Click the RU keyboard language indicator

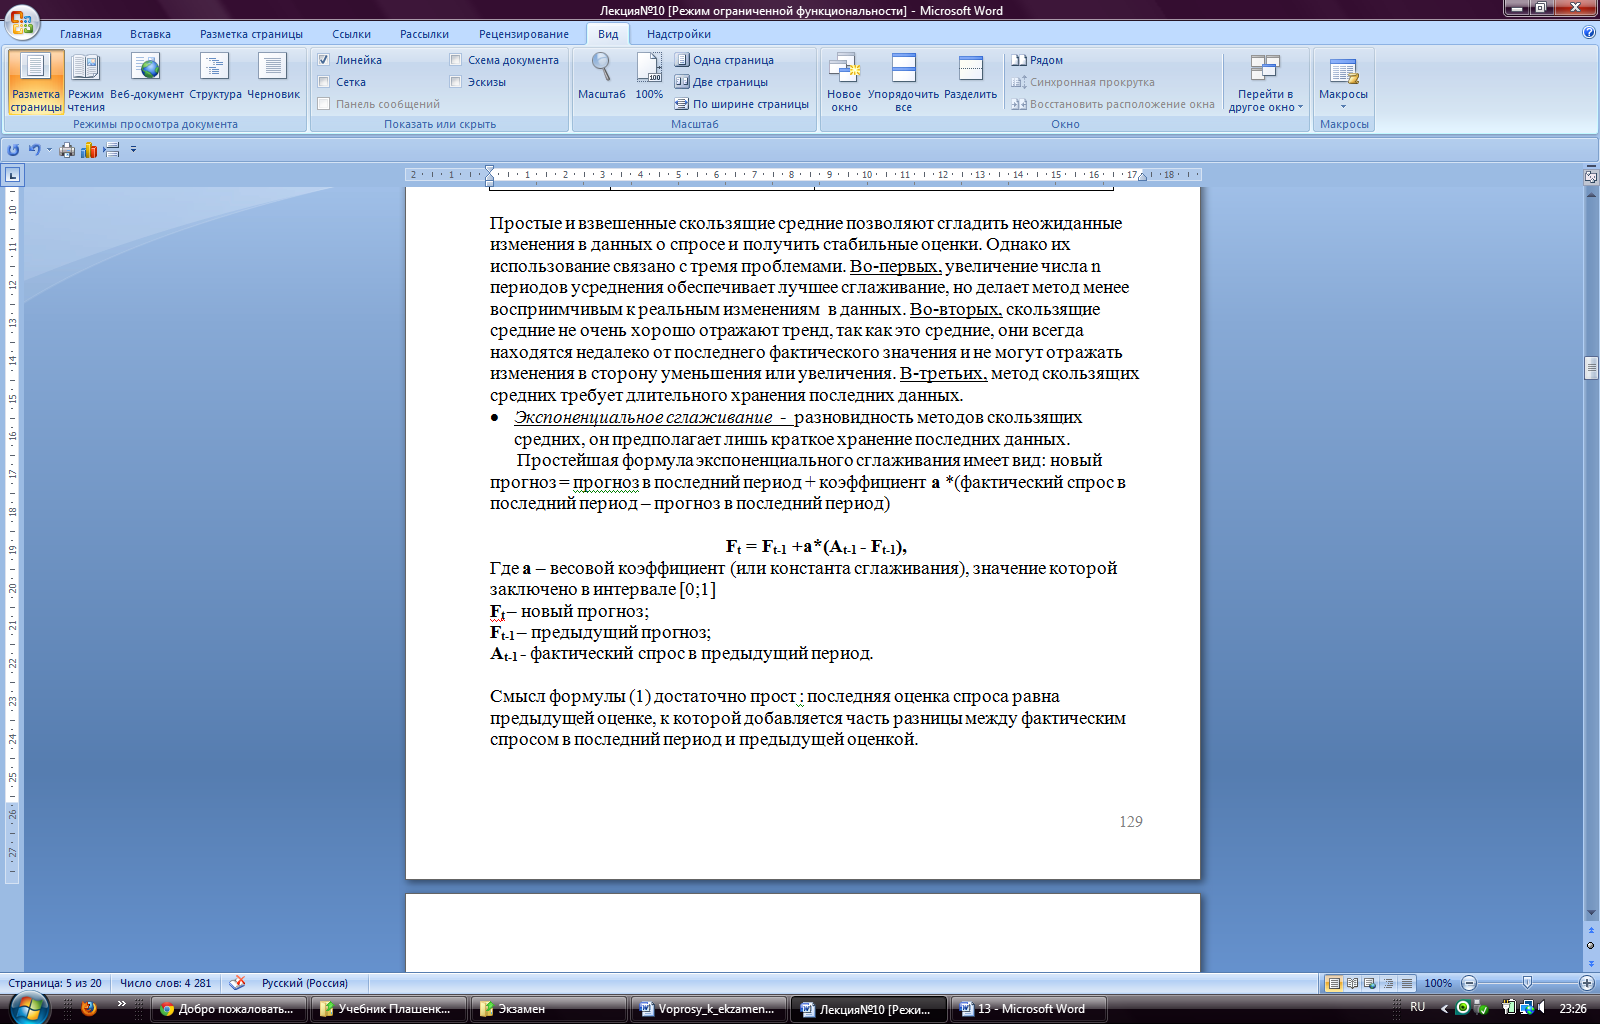(x=1417, y=1007)
